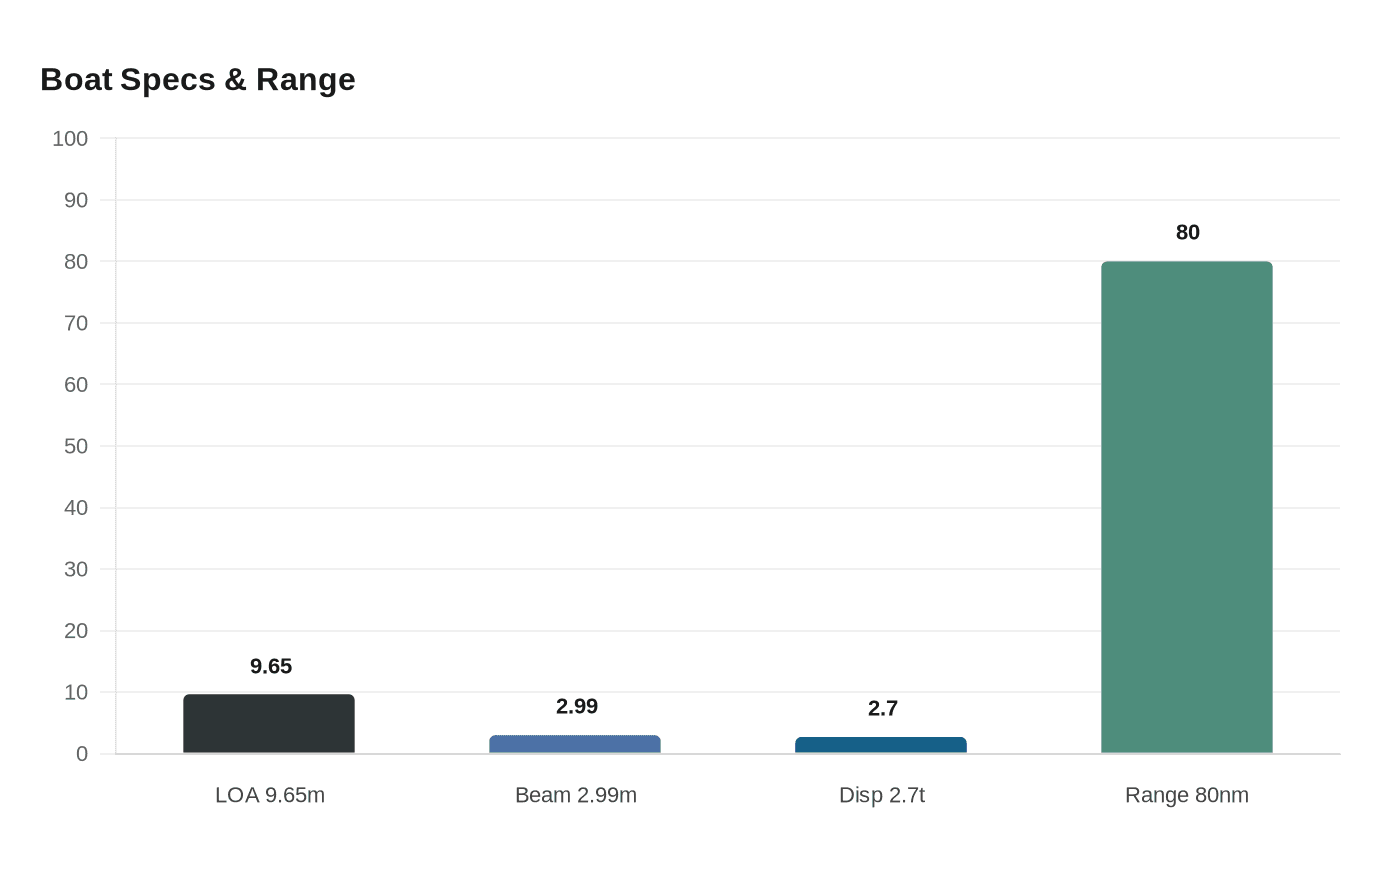Select the 2.99 data label
This screenshot has width=1400, height=880.
(576, 706)
